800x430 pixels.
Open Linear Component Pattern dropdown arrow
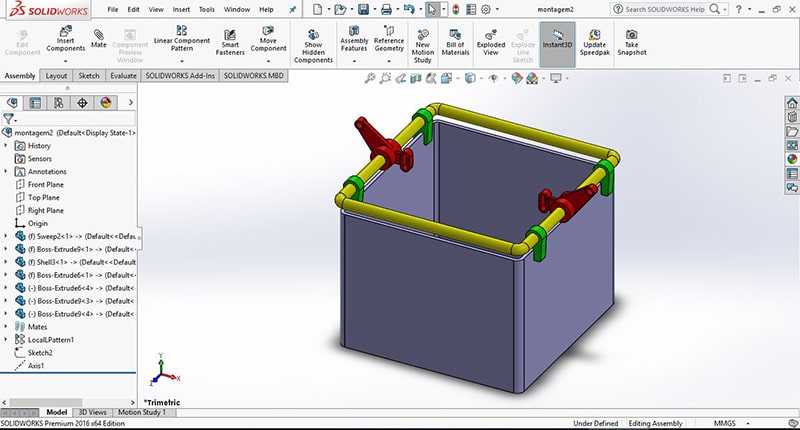[182, 61]
